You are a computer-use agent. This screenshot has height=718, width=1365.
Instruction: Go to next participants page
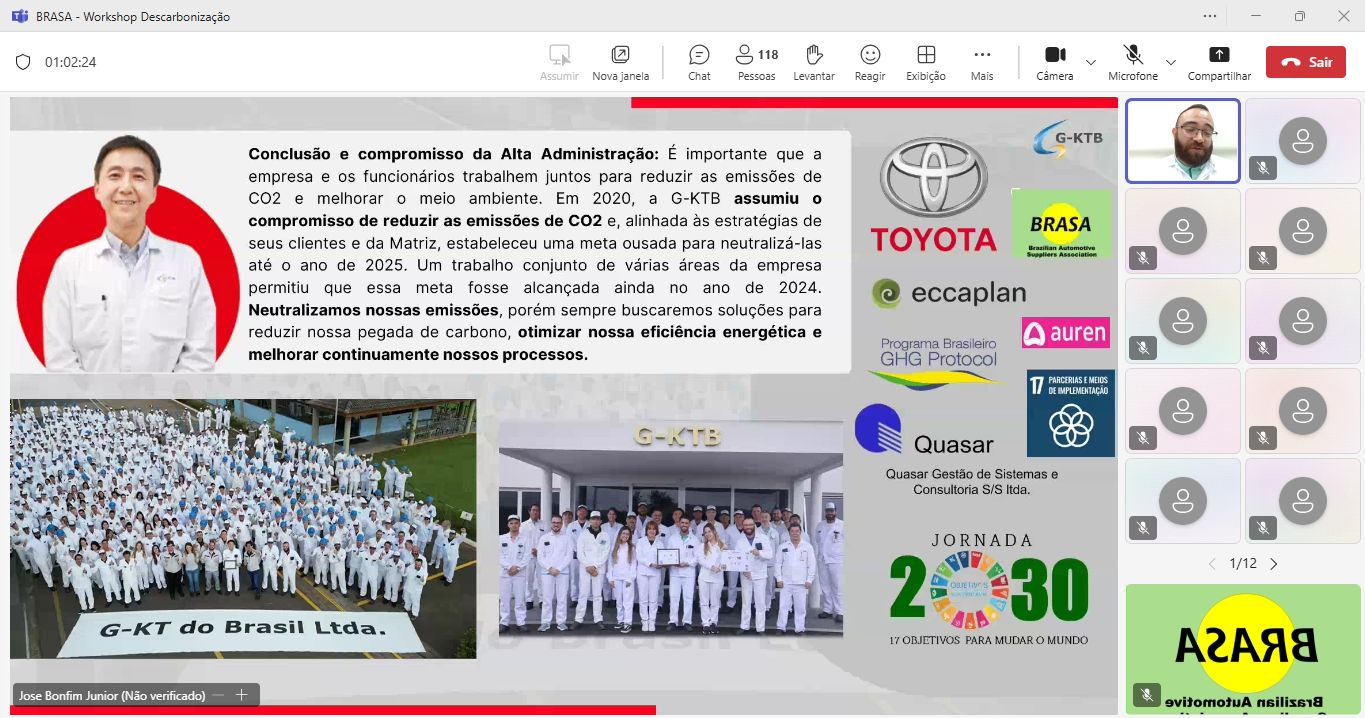(x=1273, y=564)
